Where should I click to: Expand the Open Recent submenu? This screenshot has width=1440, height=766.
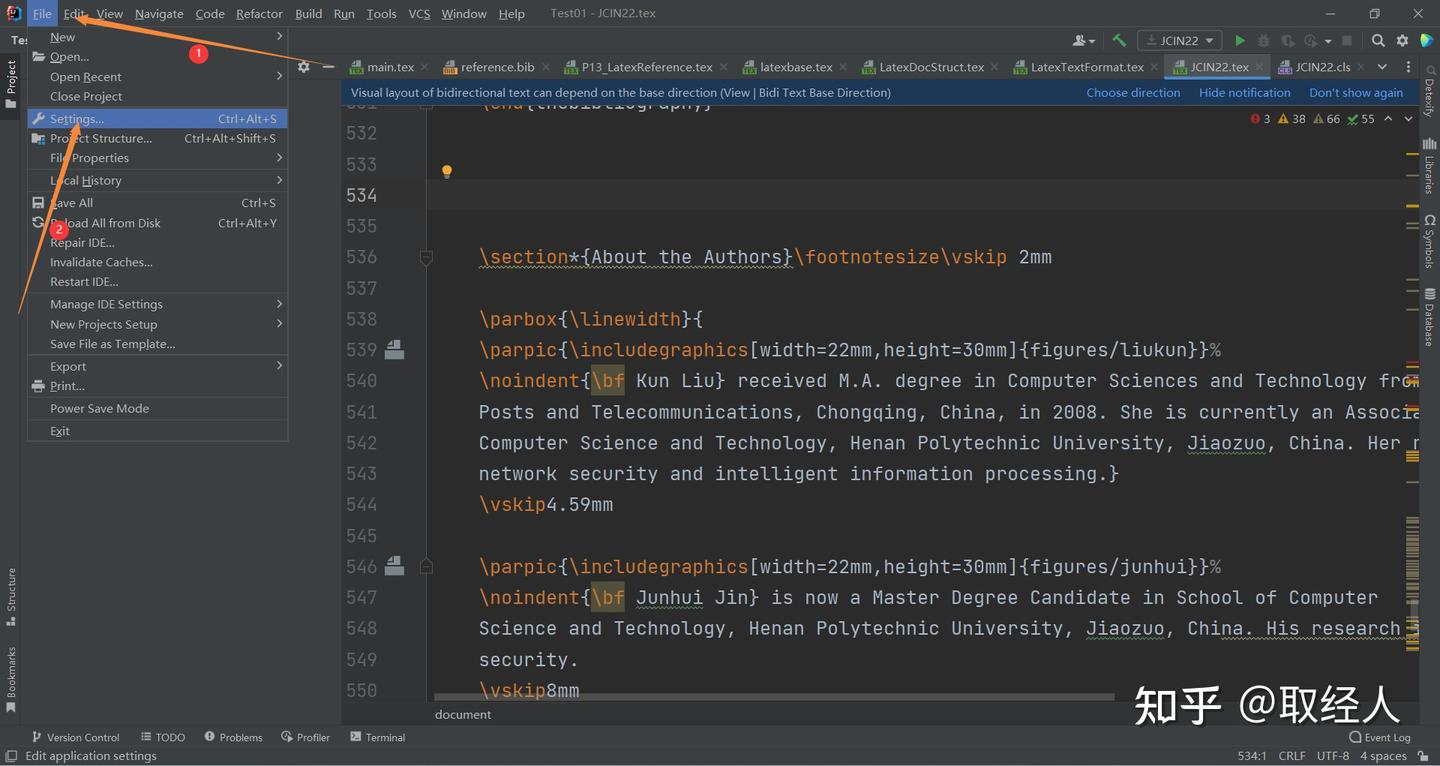click(x=86, y=77)
